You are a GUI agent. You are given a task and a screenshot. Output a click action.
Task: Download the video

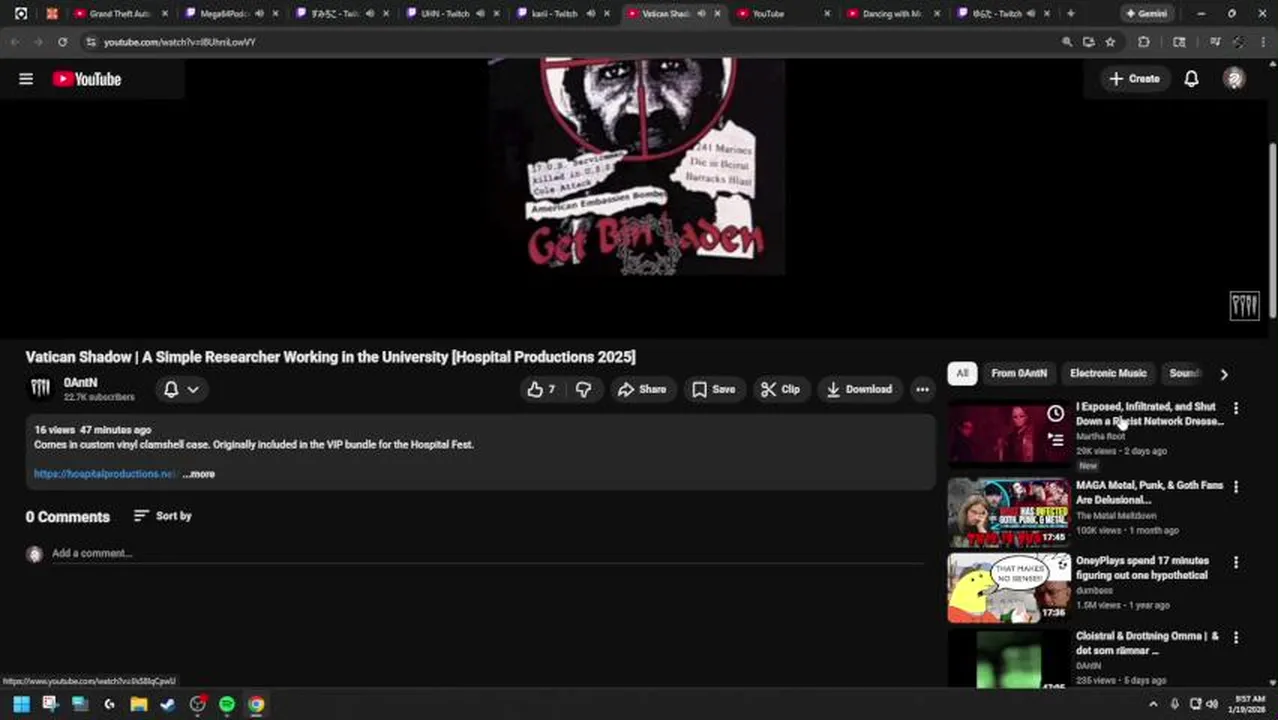click(x=859, y=389)
